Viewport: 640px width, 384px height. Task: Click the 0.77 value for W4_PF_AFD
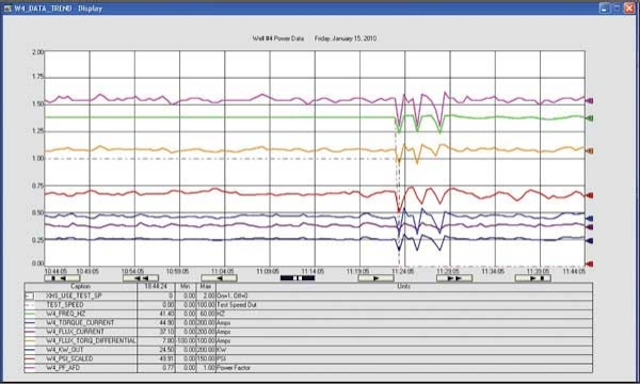point(169,368)
